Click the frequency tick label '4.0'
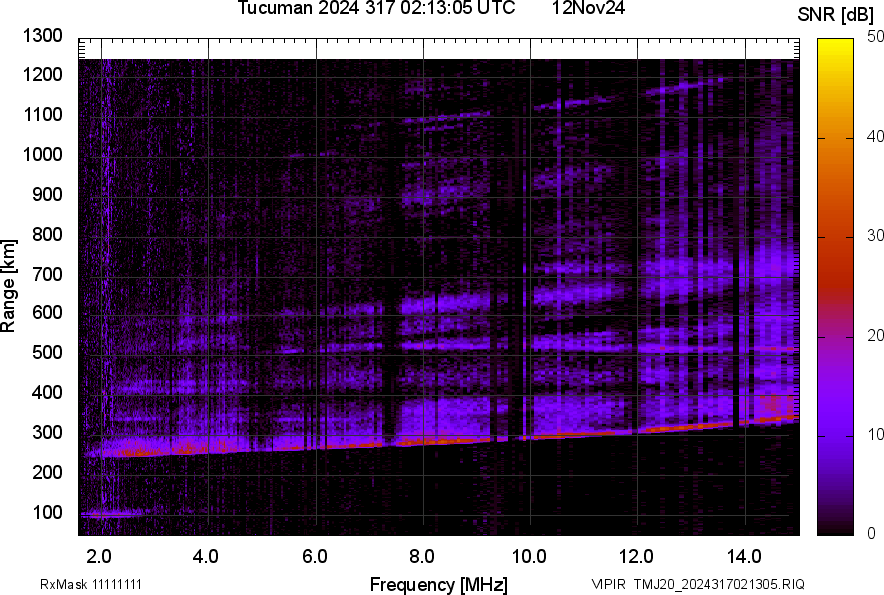 coord(206,557)
